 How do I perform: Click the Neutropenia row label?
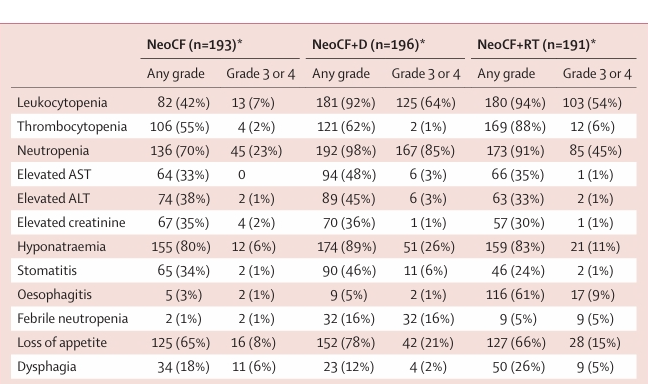click(53, 150)
